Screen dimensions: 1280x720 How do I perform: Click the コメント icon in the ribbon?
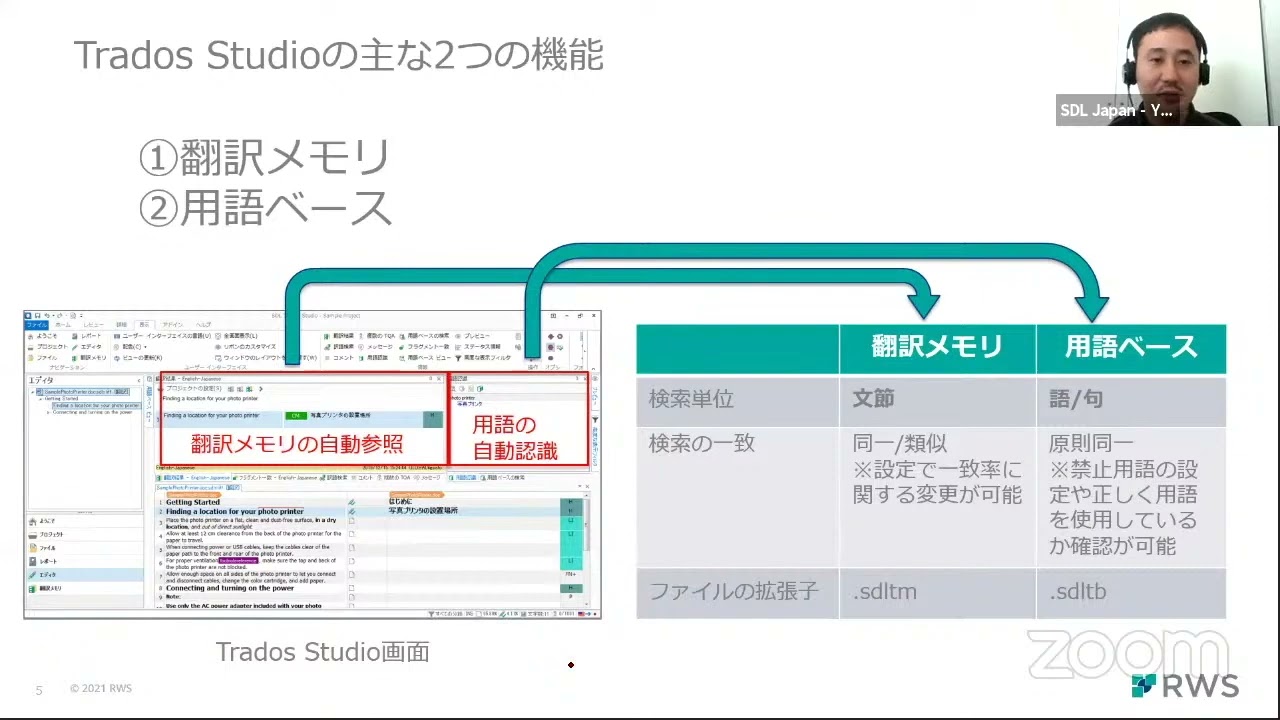(327, 358)
